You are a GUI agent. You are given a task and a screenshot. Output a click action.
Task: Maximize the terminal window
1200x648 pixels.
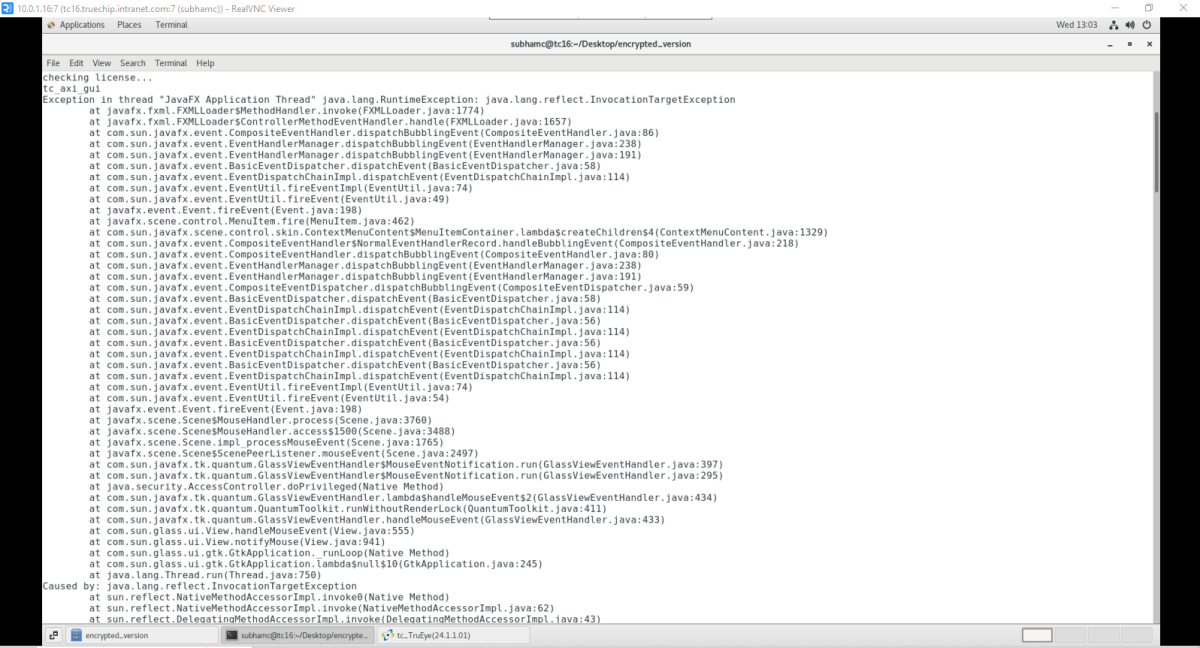click(1129, 44)
